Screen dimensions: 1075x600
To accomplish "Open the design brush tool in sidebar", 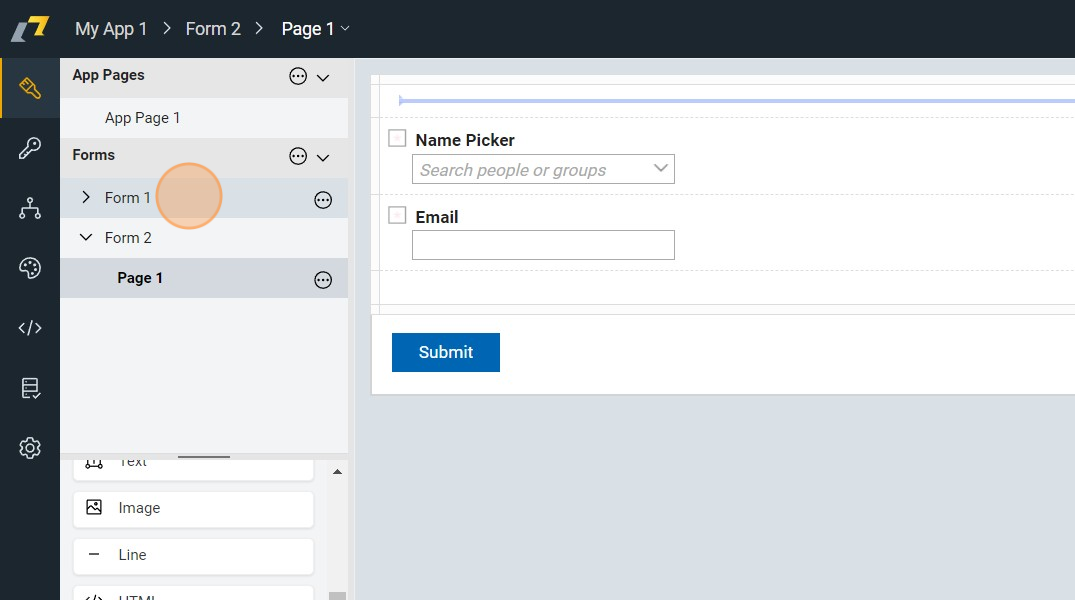I will 30,89.
